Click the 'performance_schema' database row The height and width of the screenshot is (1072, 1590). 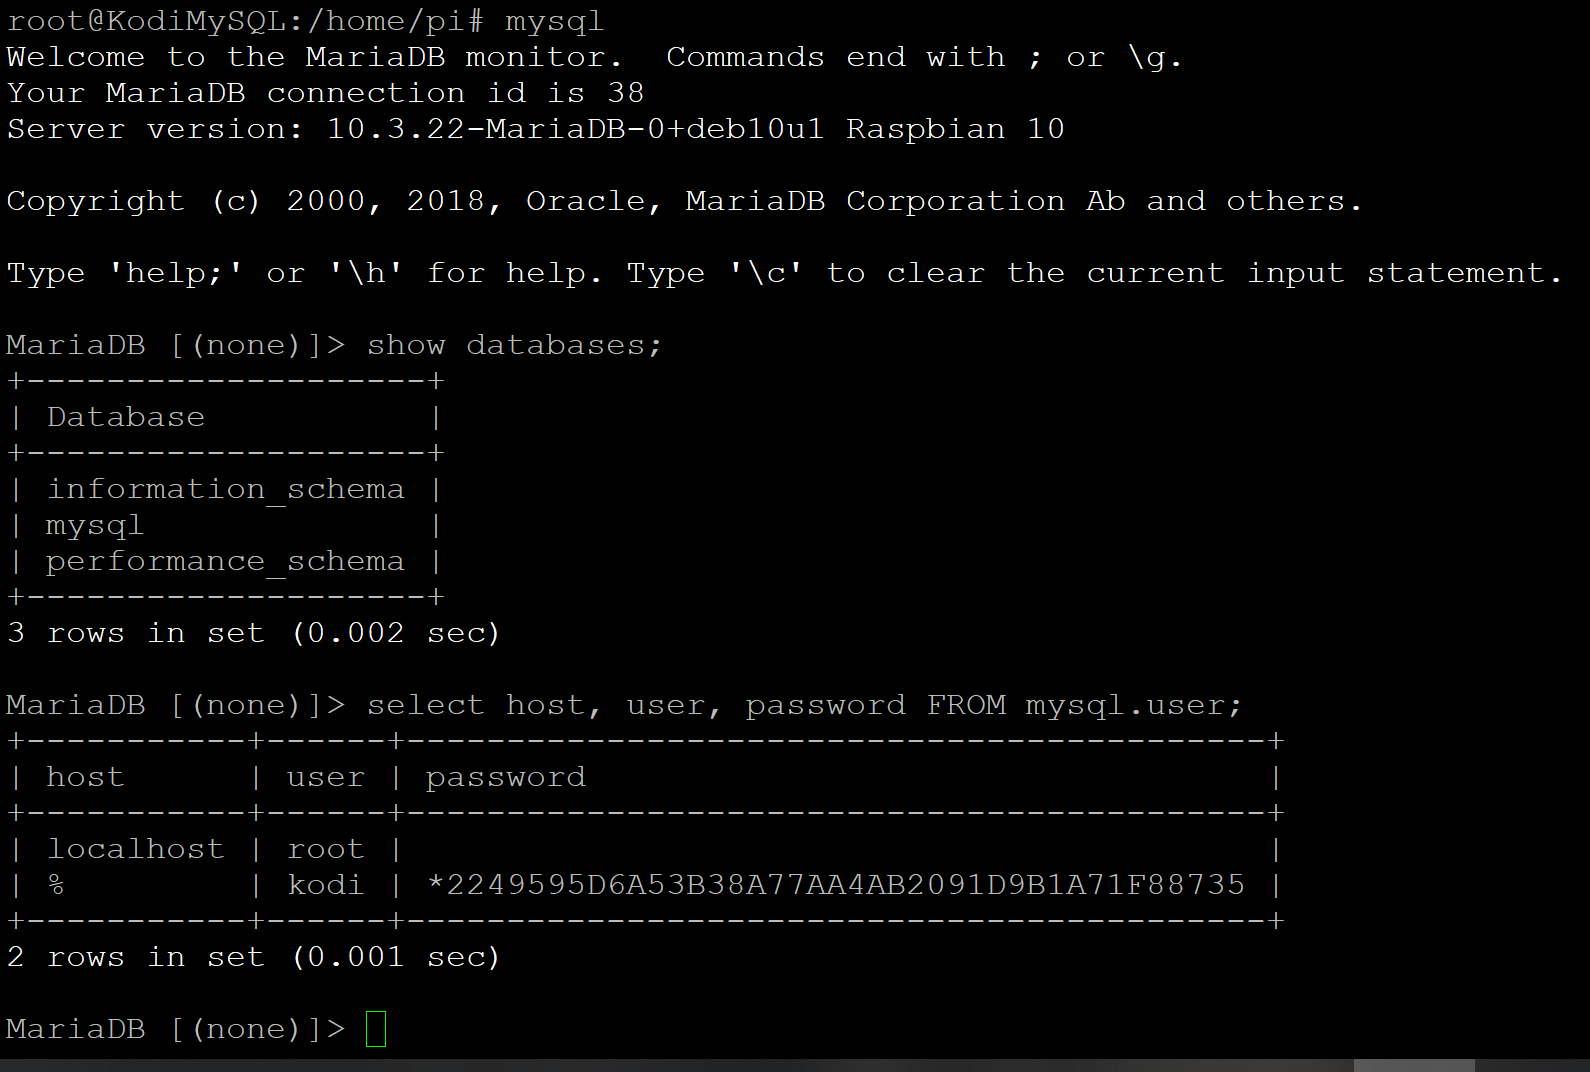[x=225, y=562]
